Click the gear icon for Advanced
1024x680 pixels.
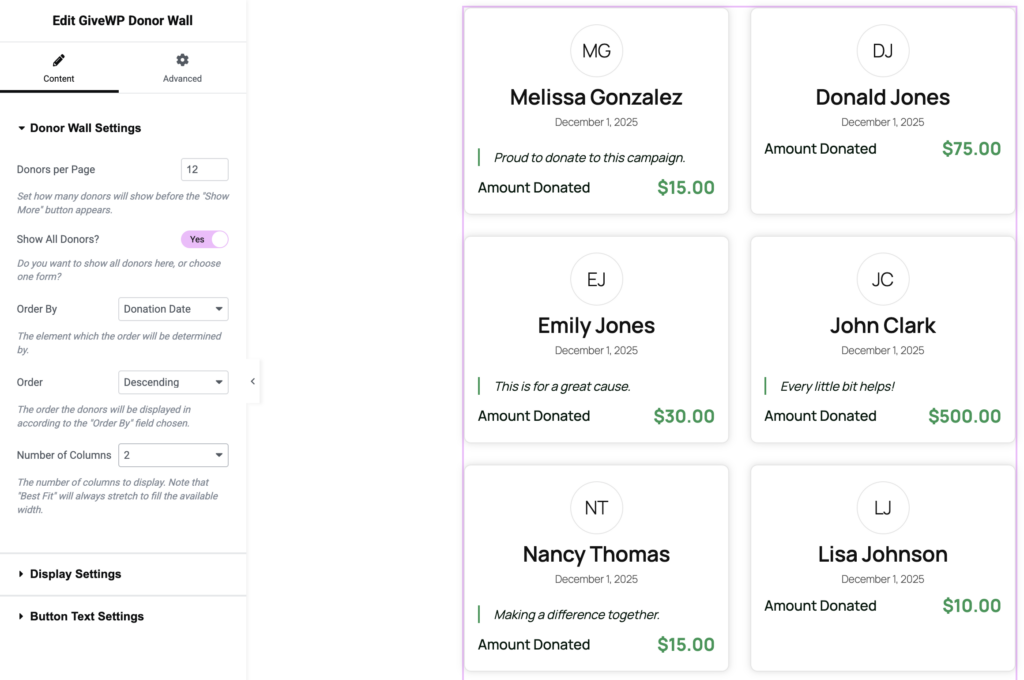coord(182,61)
